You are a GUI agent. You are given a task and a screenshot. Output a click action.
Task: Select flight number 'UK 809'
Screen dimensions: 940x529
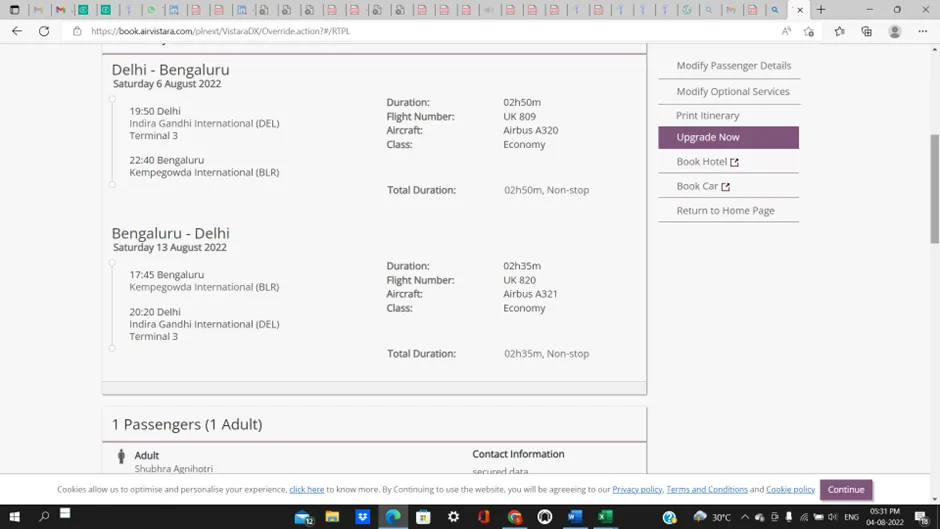(x=519, y=116)
